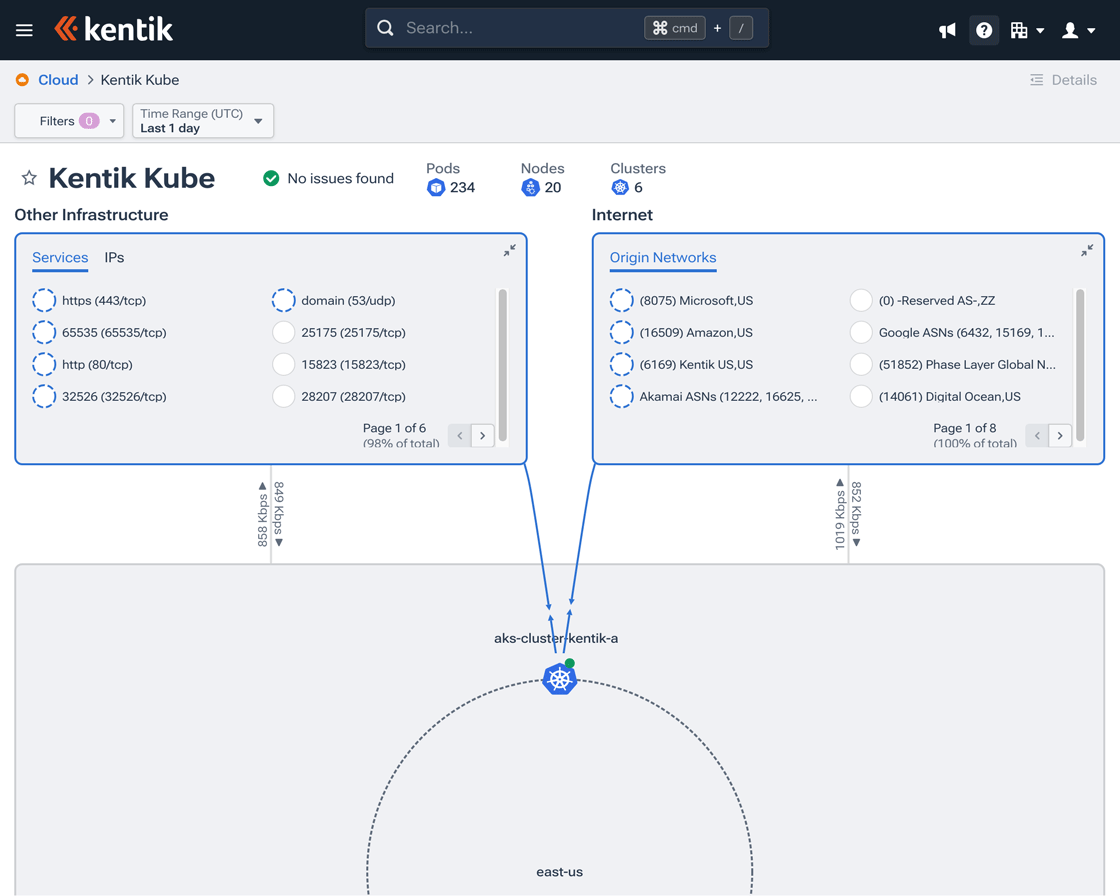Collapse the Services panel using its corner arrows
The width and height of the screenshot is (1120, 896).
pyautogui.click(x=509, y=251)
